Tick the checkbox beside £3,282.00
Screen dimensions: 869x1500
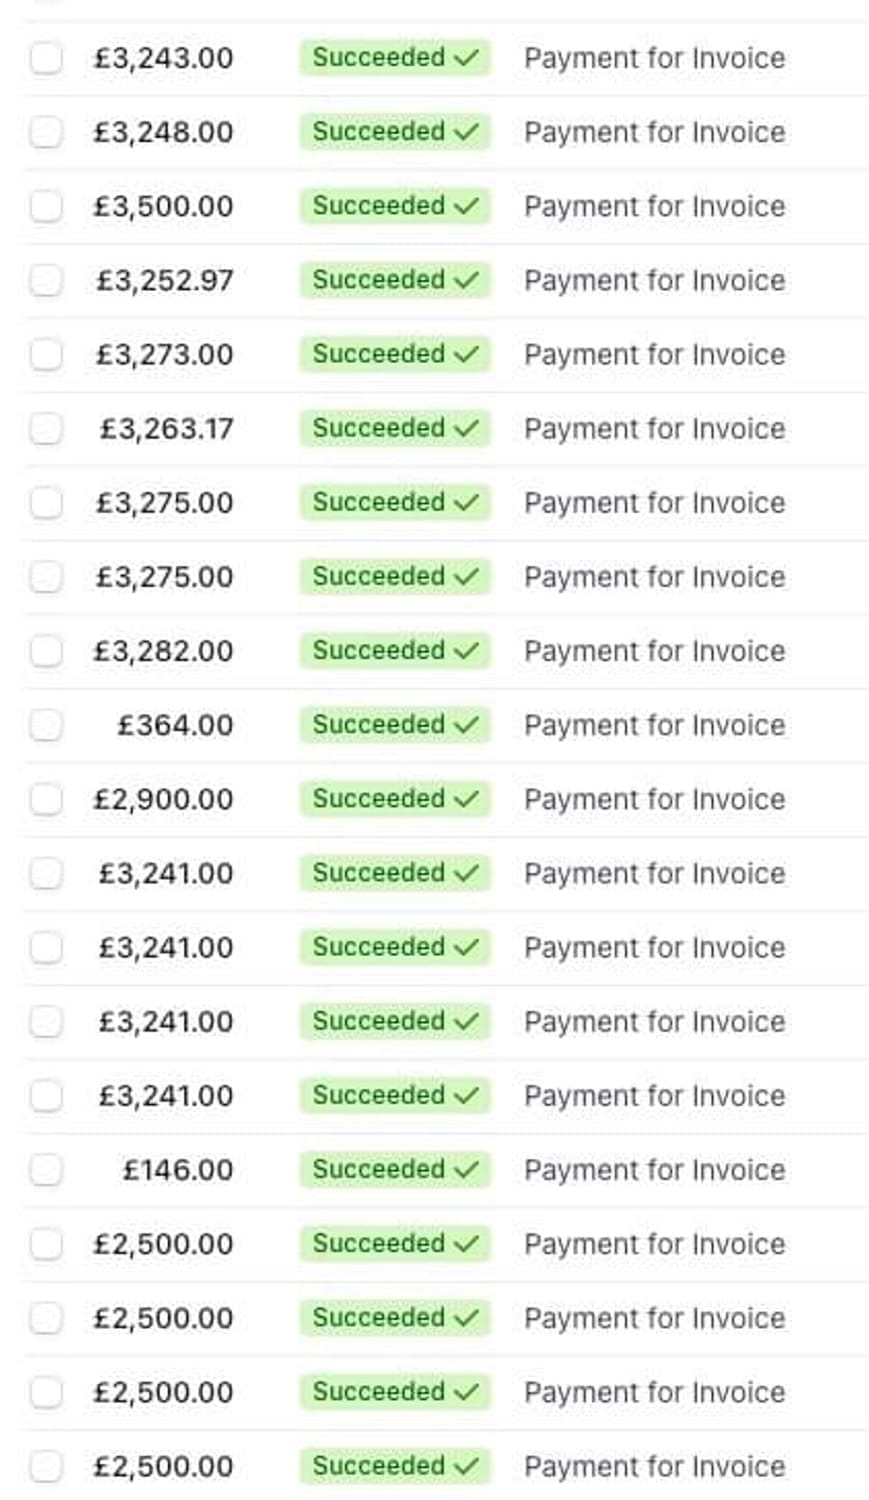point(46,651)
